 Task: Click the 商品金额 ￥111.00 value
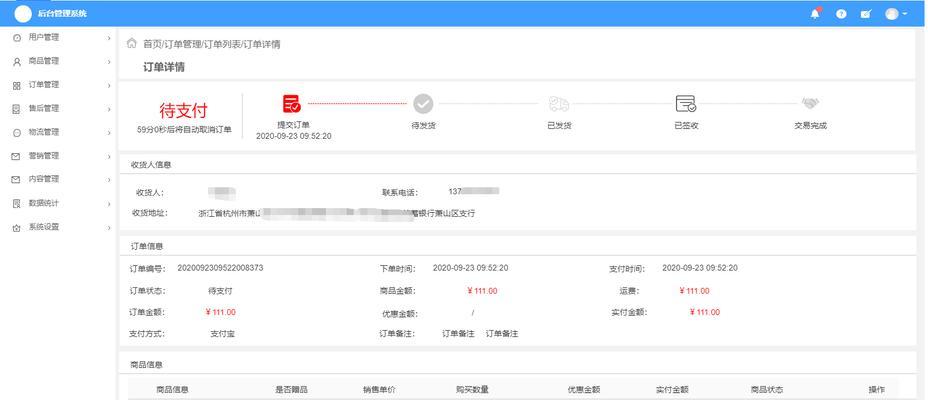coord(482,291)
